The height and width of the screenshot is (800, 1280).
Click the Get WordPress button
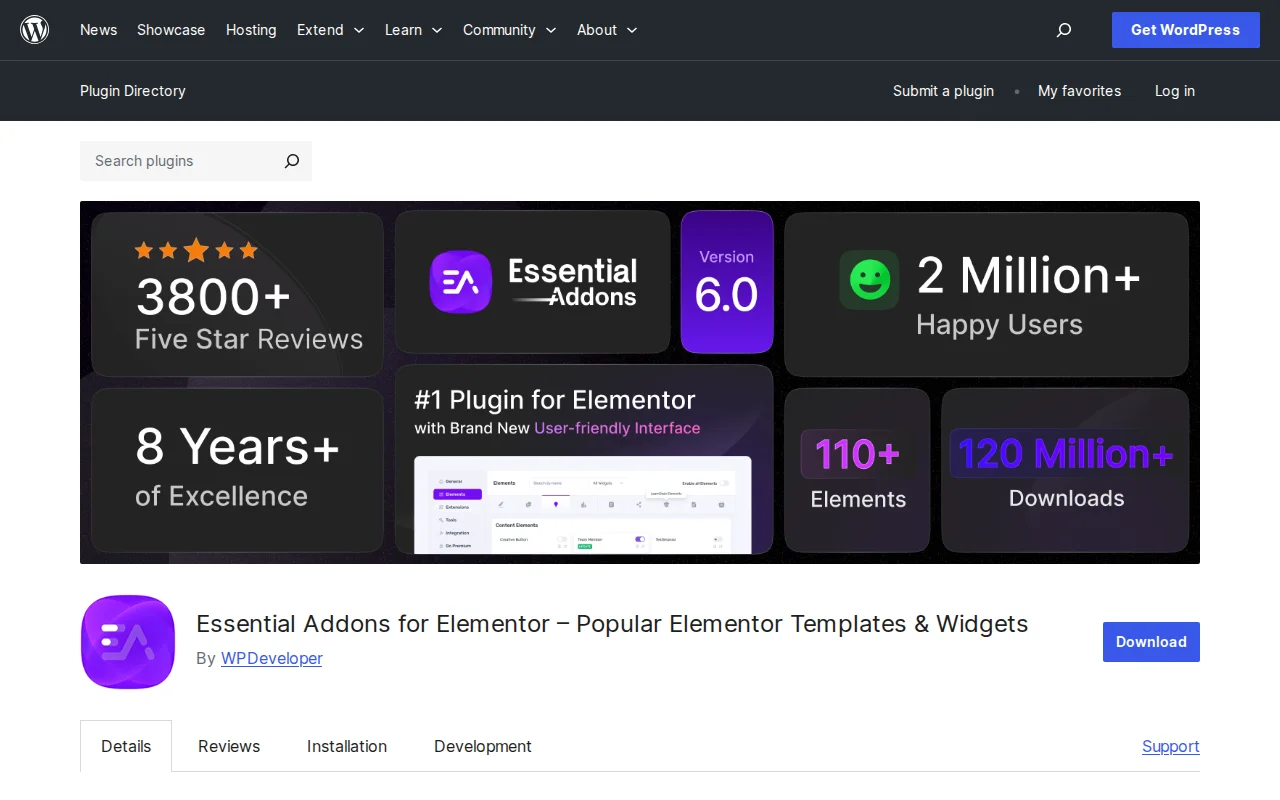[x=1185, y=30]
